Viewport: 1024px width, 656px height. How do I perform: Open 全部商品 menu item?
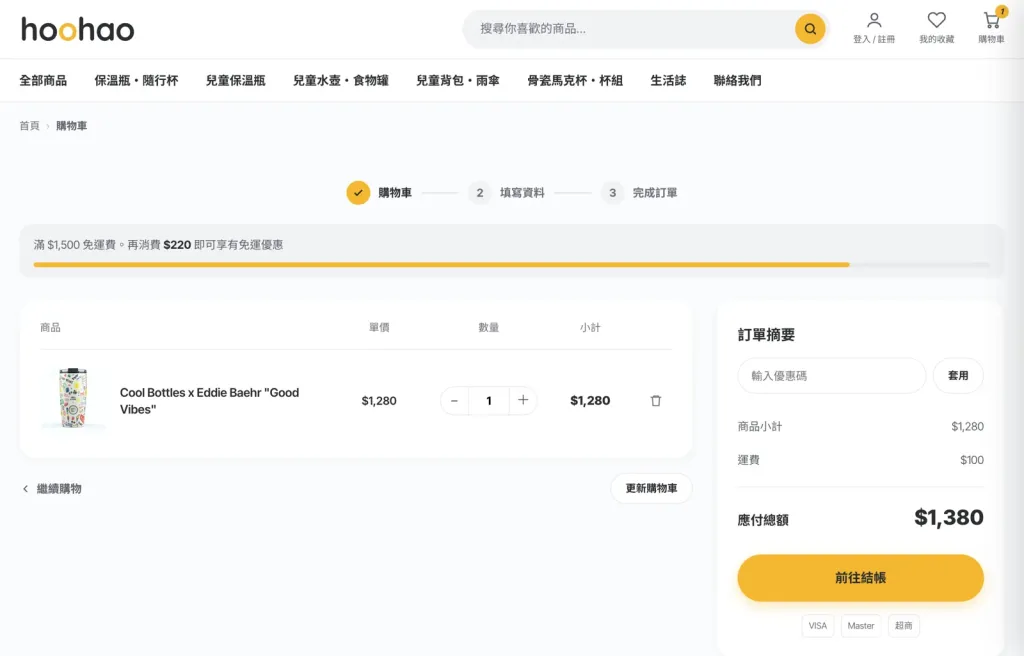(x=43, y=80)
